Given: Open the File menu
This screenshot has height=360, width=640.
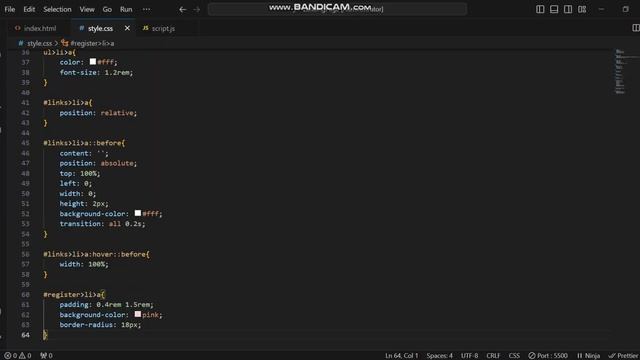Looking at the screenshot, I should [9, 9].
